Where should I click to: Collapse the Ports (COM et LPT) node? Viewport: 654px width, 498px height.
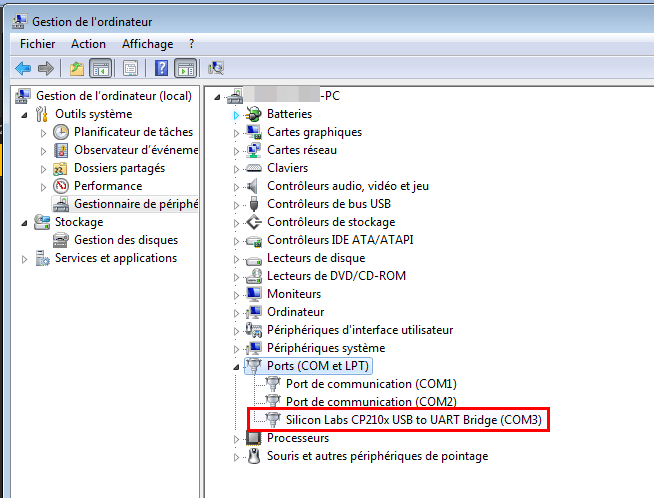pyautogui.click(x=237, y=366)
